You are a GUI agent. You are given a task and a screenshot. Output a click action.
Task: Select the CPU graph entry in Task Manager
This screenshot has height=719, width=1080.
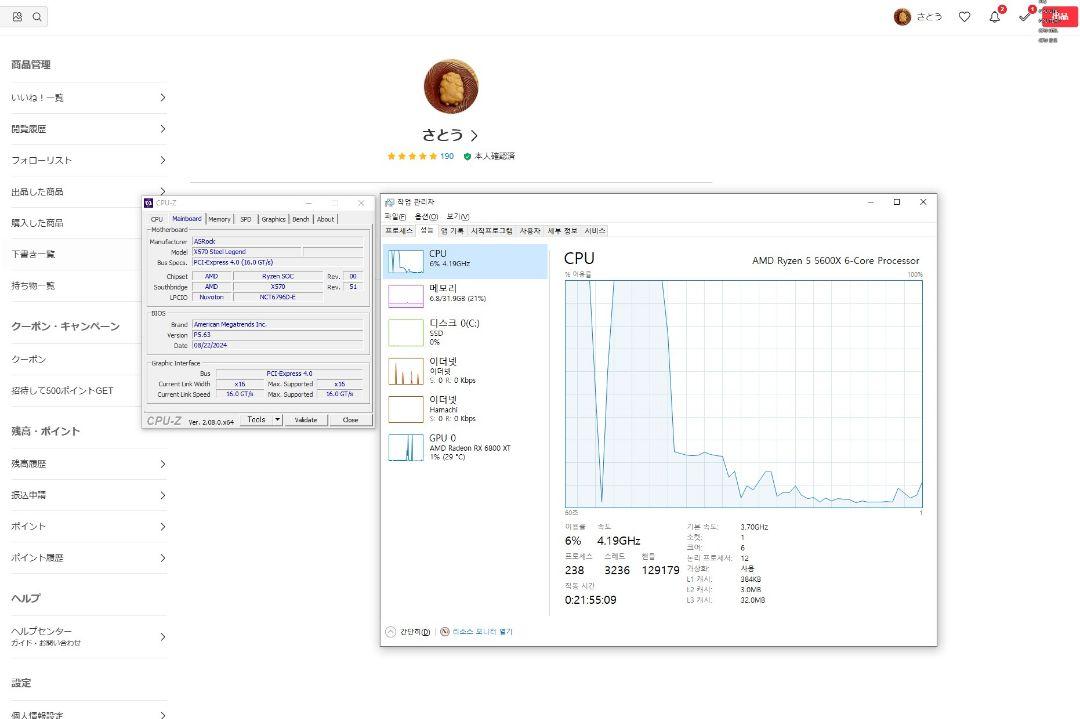pyautogui.click(x=466, y=261)
